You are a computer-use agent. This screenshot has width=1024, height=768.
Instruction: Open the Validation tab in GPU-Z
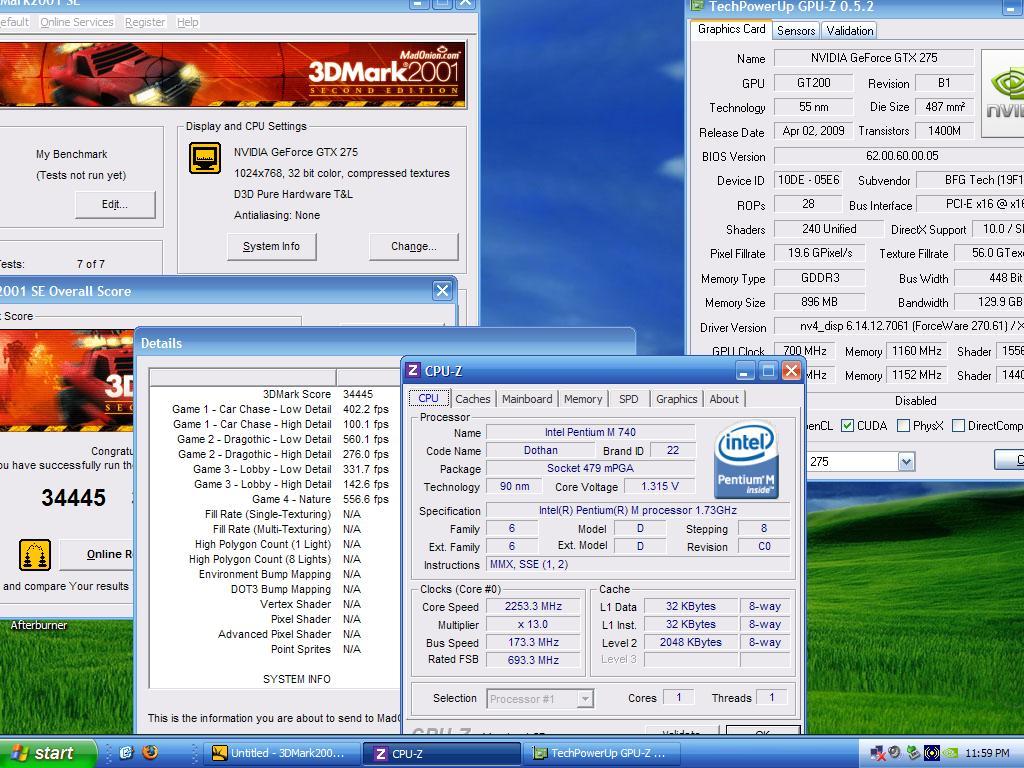click(850, 31)
